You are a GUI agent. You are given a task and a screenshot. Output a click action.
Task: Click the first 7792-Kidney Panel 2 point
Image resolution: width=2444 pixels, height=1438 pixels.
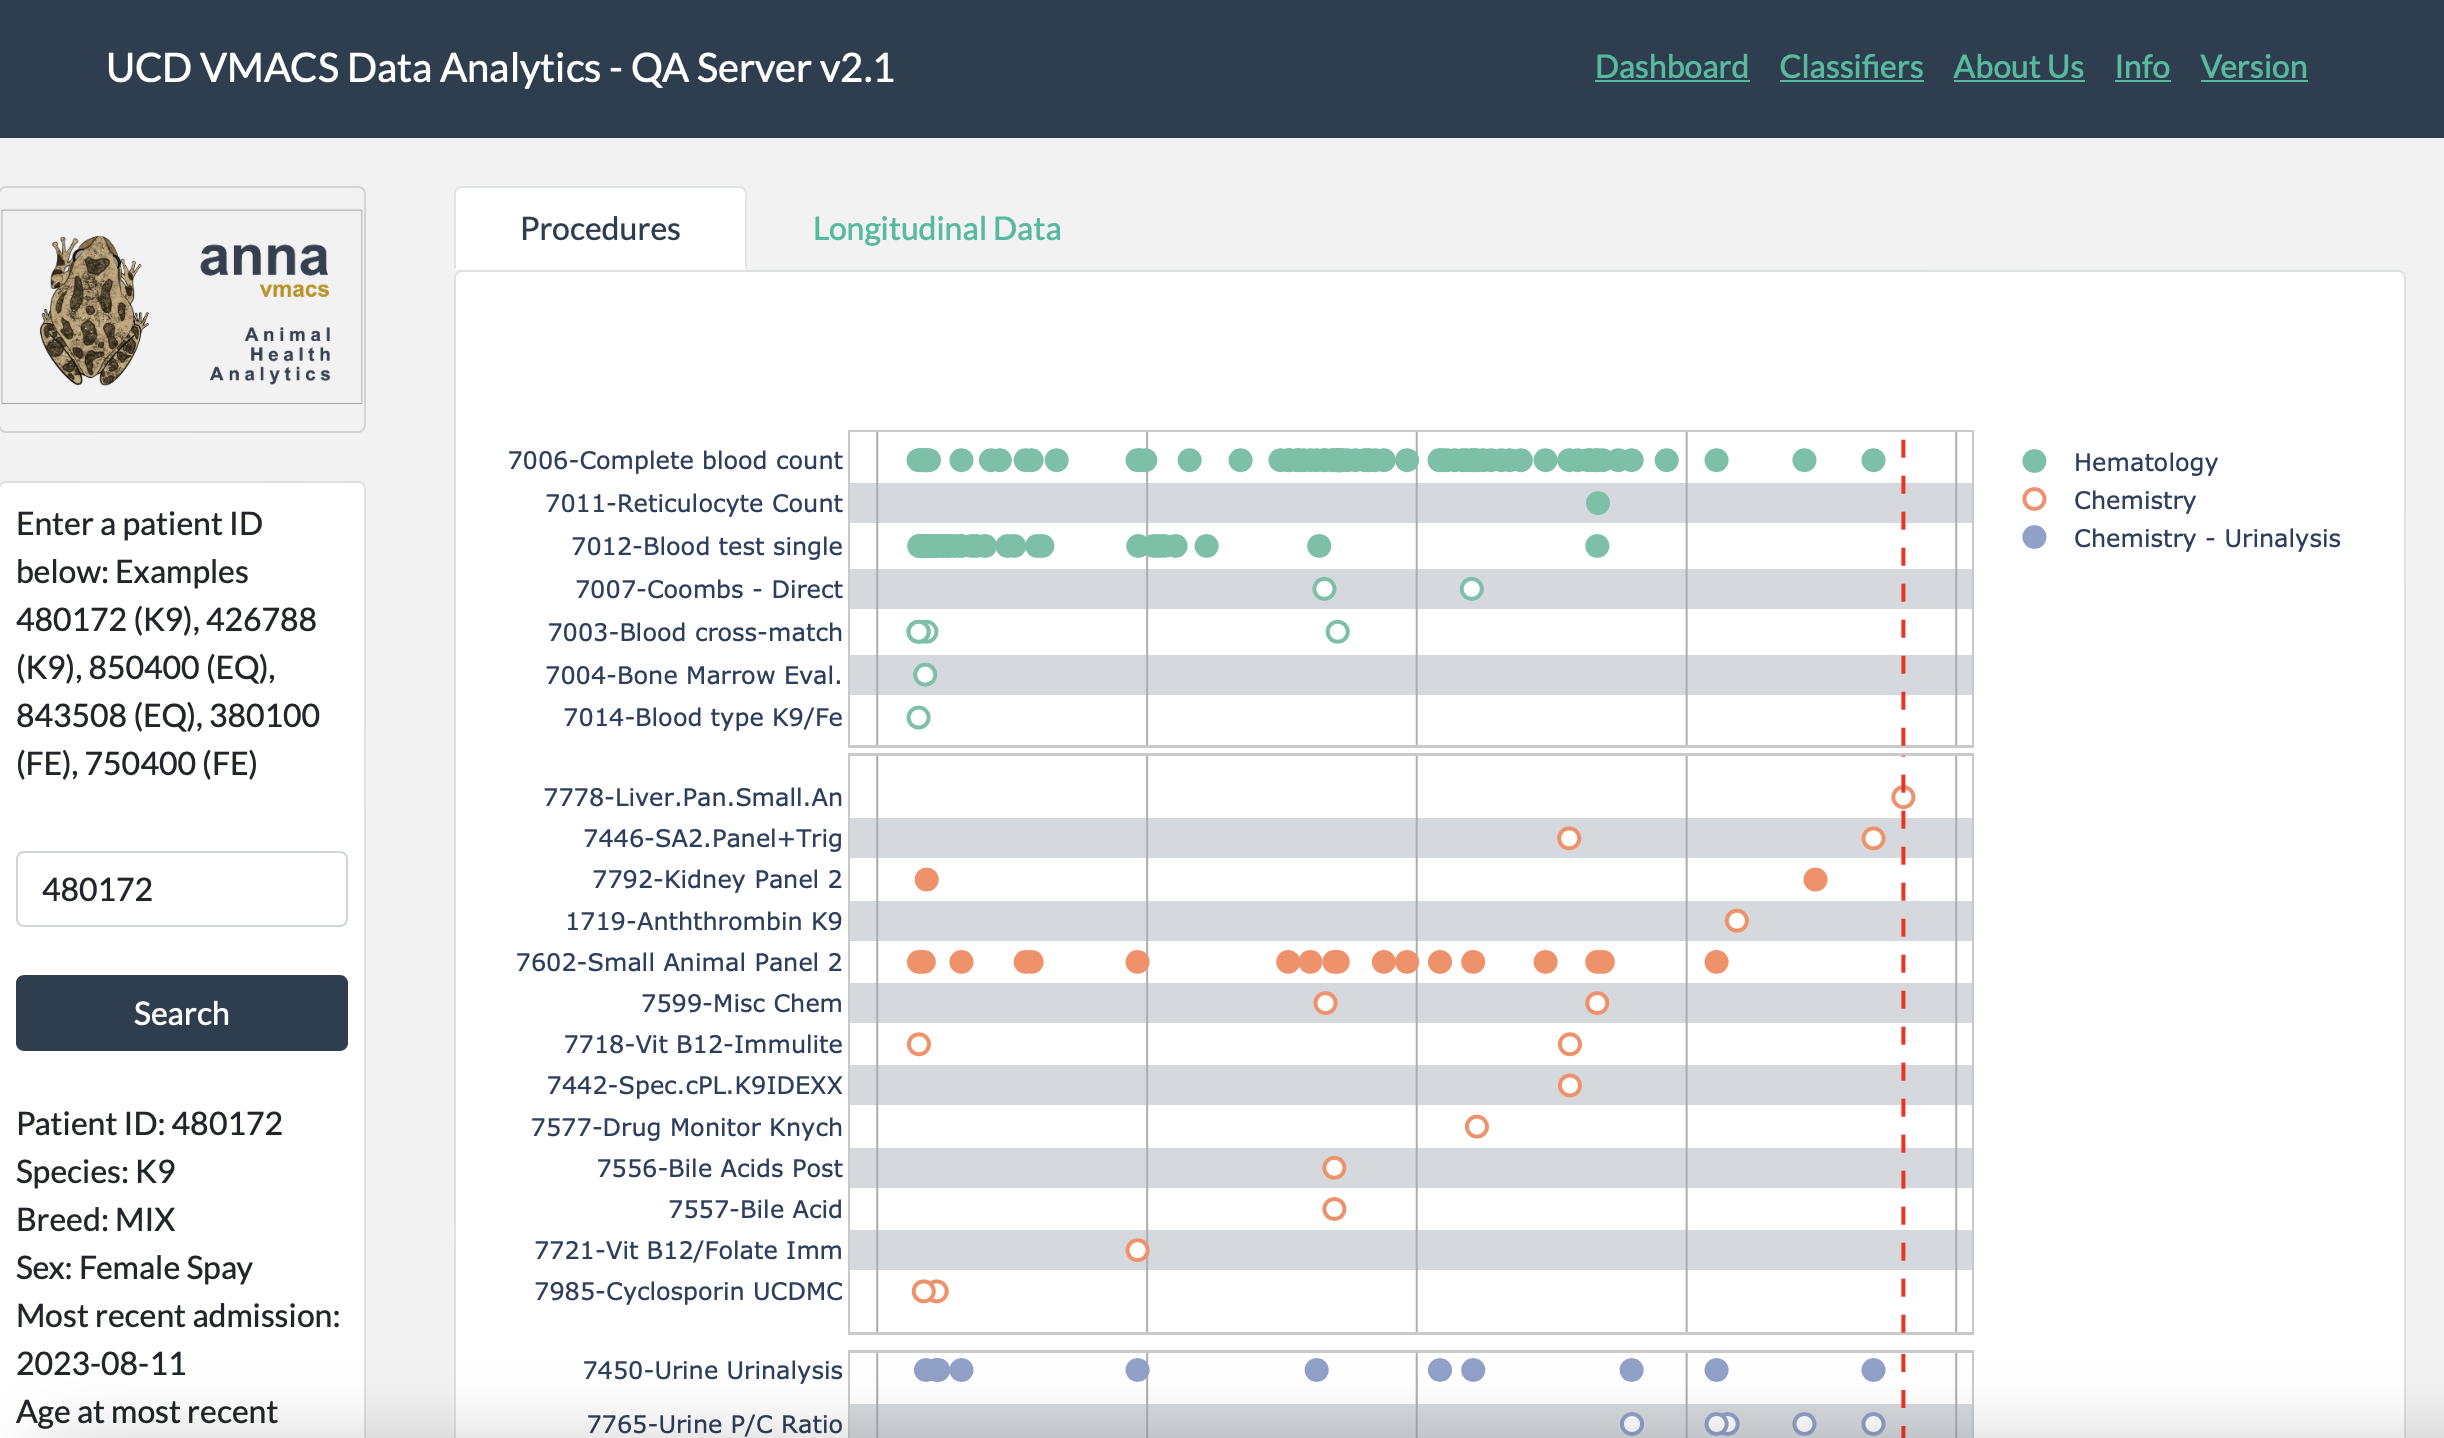[926, 880]
